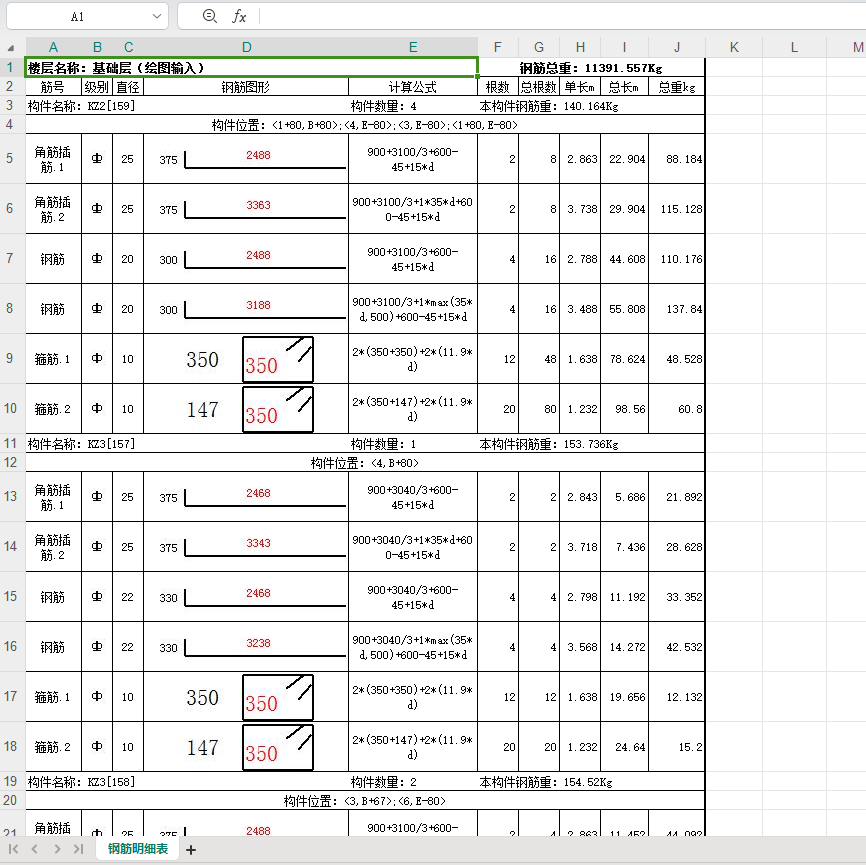Viewport: 866px width, 865px height.
Task: Click the stirrup shape diagram in row 18
Action: (278, 747)
